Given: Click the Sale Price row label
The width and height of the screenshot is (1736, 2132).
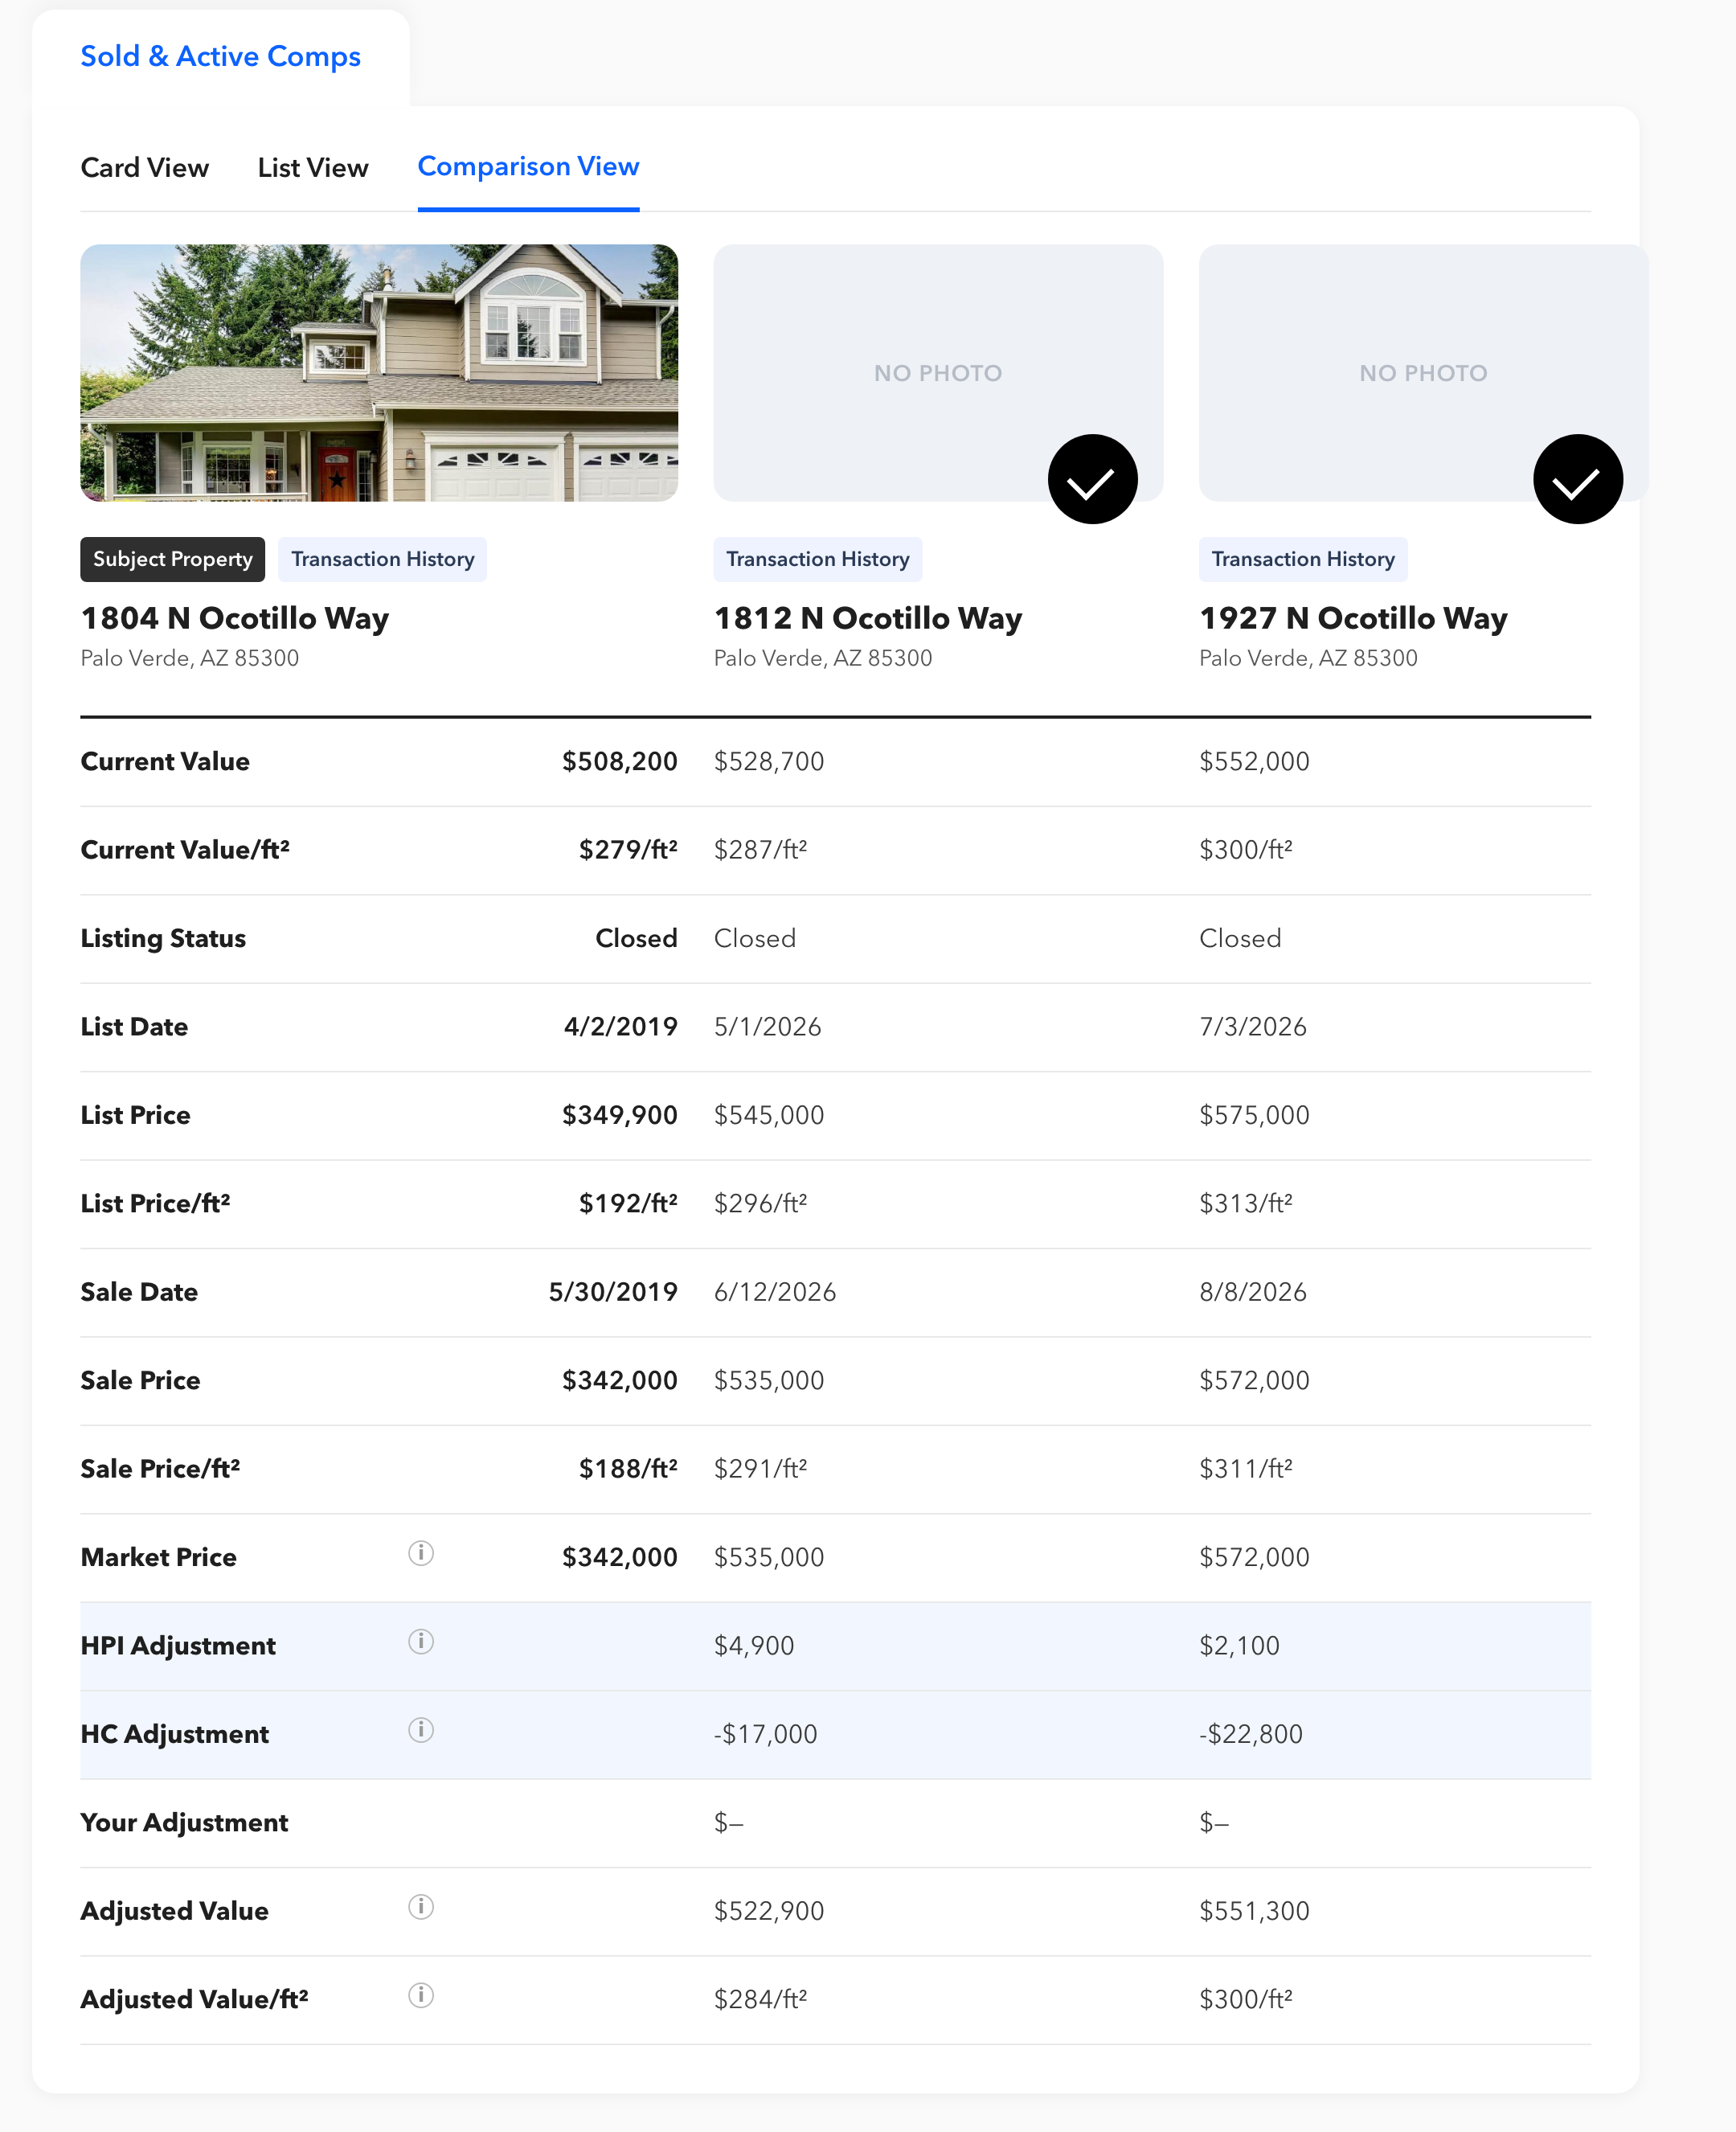Looking at the screenshot, I should [x=141, y=1380].
